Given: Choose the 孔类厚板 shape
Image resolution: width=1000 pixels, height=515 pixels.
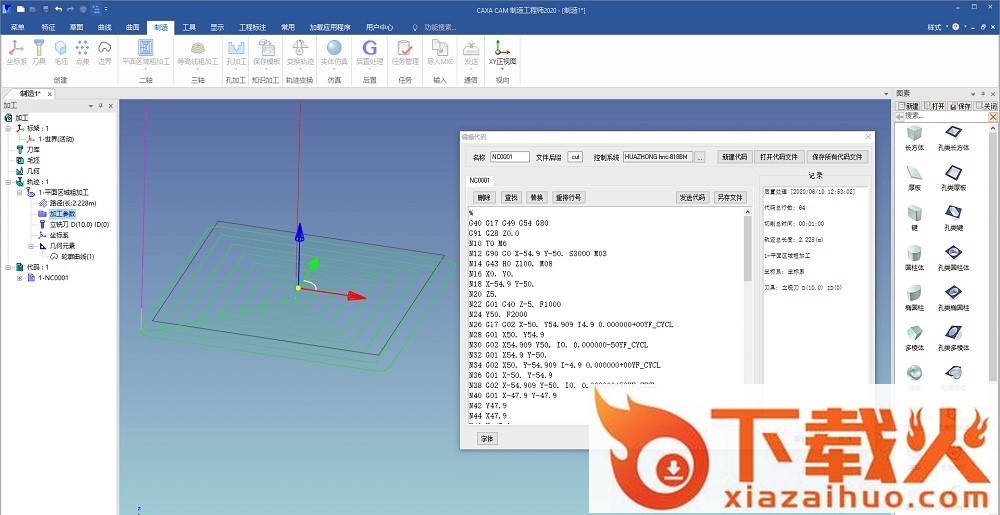Looking at the screenshot, I should coord(953,177).
